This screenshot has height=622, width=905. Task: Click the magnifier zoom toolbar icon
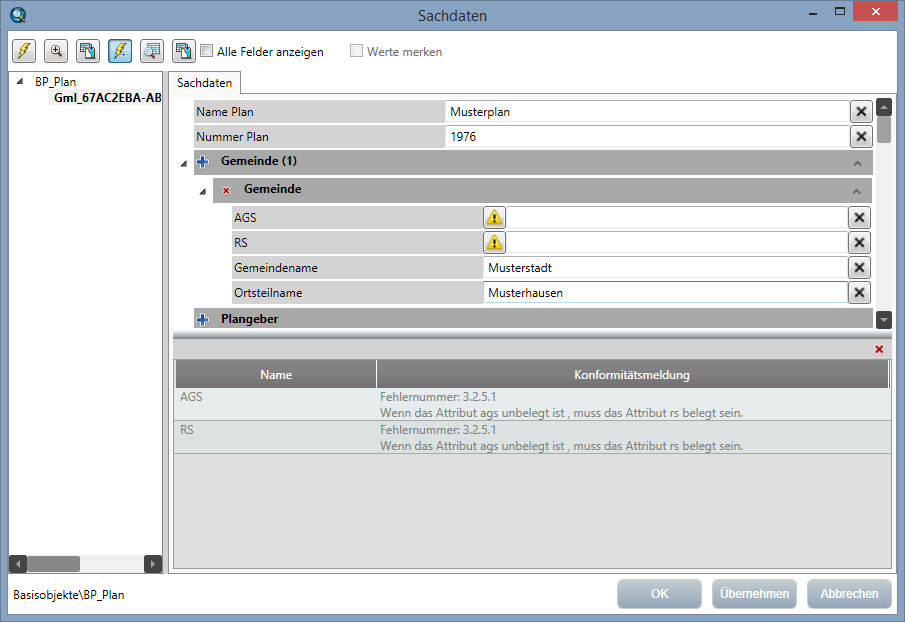click(x=56, y=51)
